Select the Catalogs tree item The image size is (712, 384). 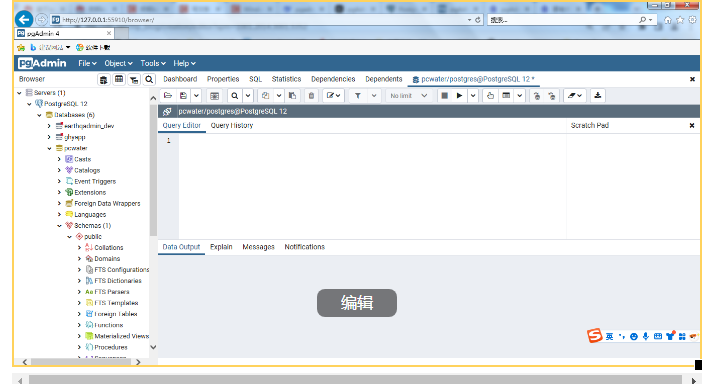point(87,171)
